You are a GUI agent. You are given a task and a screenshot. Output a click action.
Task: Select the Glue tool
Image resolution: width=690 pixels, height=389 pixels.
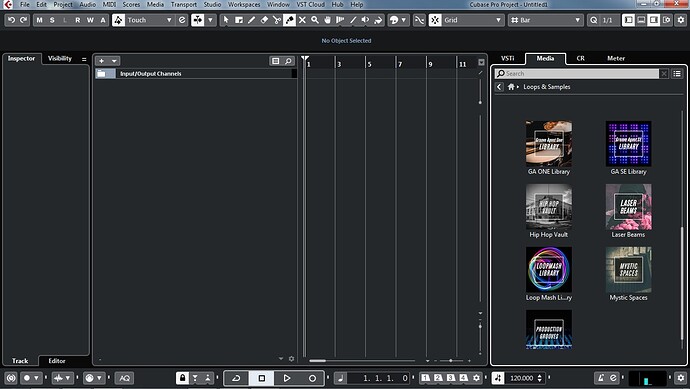click(289, 20)
